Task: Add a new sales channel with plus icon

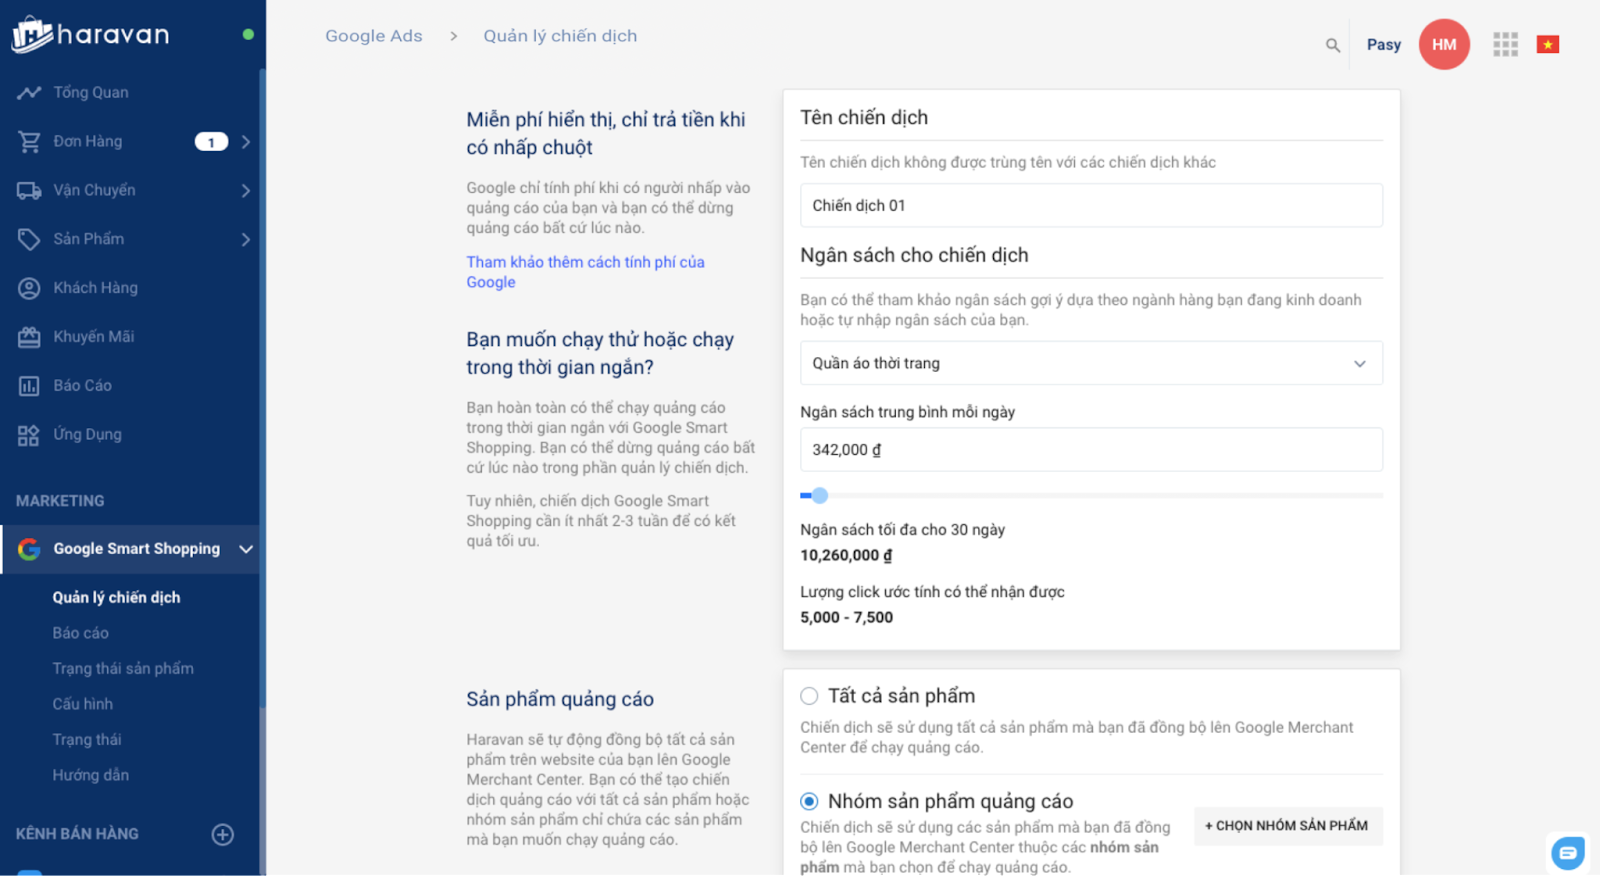Action: [223, 834]
